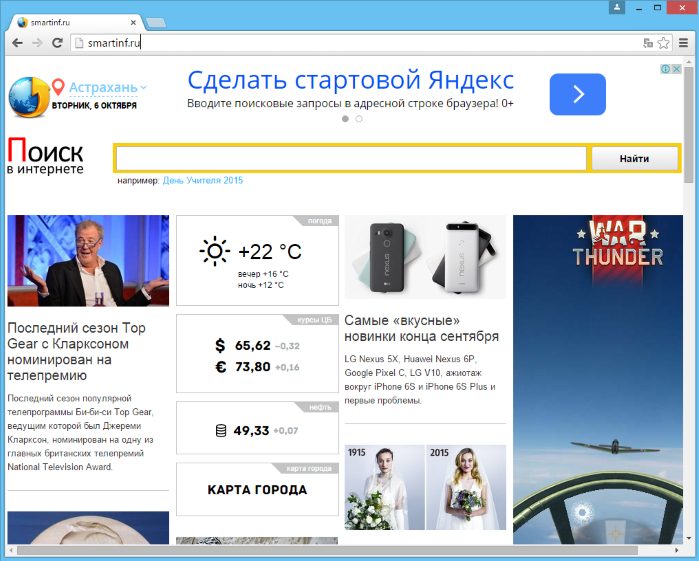699x561 pixels.
Task: Expand the Астрахань city dropdown
Action: [107, 87]
